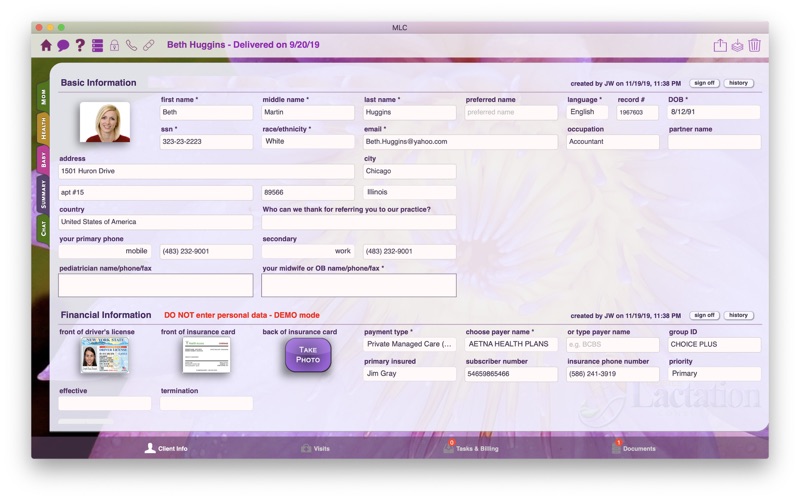Open race/ethnicity dropdown showing White
The width and height of the screenshot is (800, 500).
308,141
